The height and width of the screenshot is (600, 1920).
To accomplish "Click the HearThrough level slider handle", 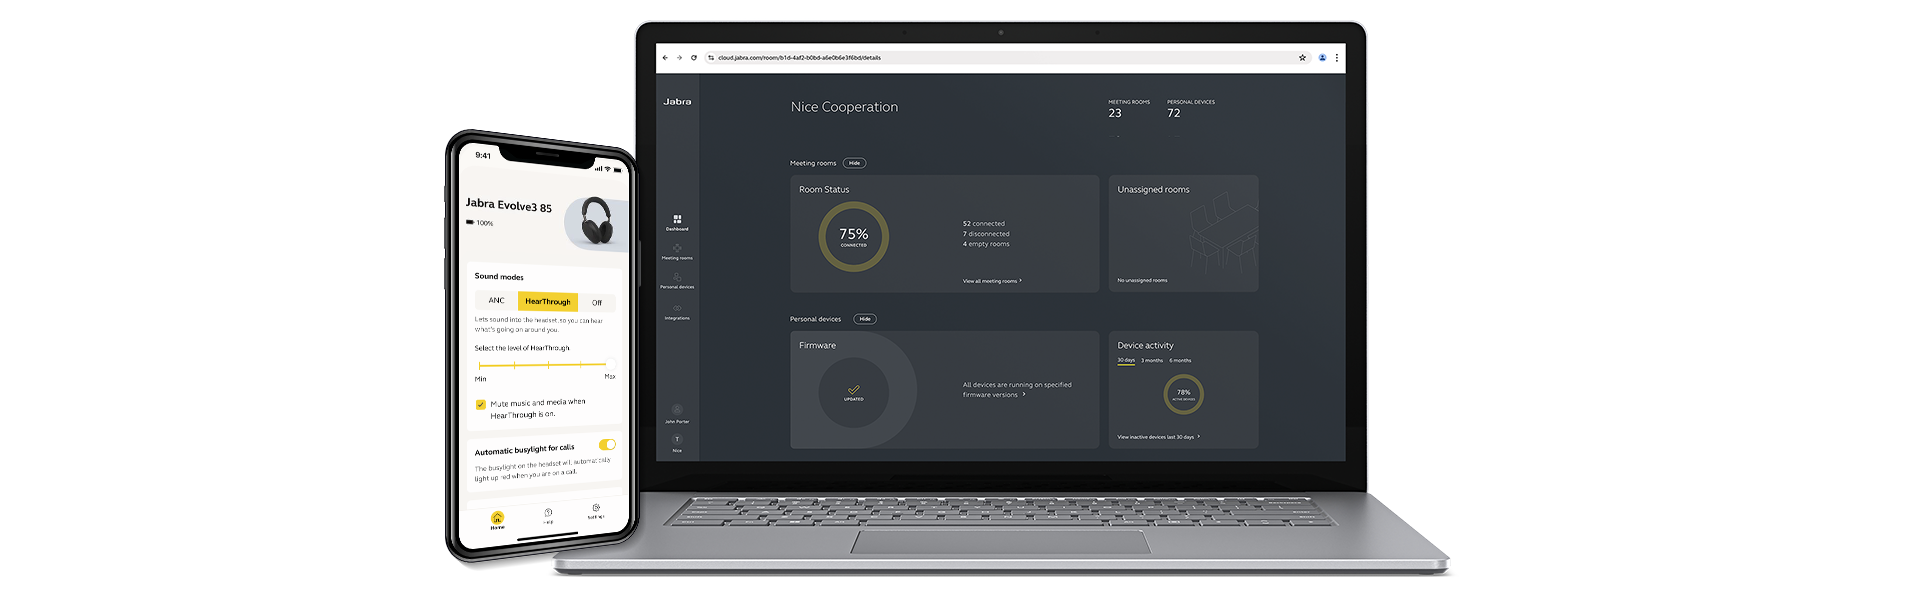I will [610, 364].
